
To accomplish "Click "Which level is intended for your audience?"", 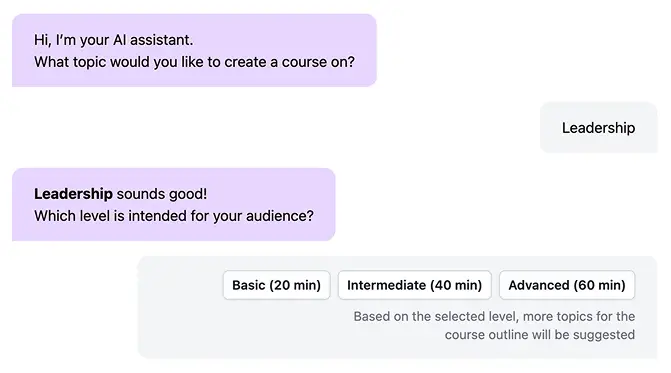I will (174, 216).
